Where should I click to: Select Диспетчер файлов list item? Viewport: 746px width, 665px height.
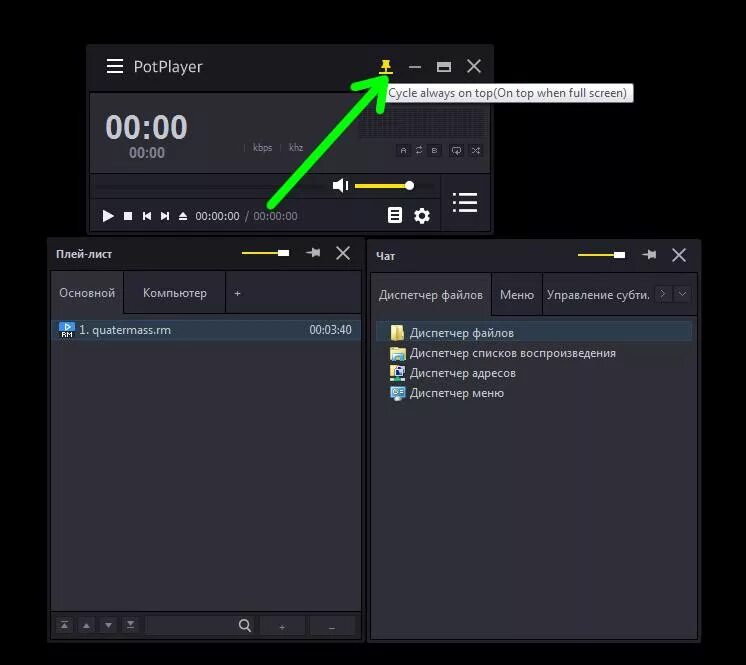pyautogui.click(x=534, y=332)
